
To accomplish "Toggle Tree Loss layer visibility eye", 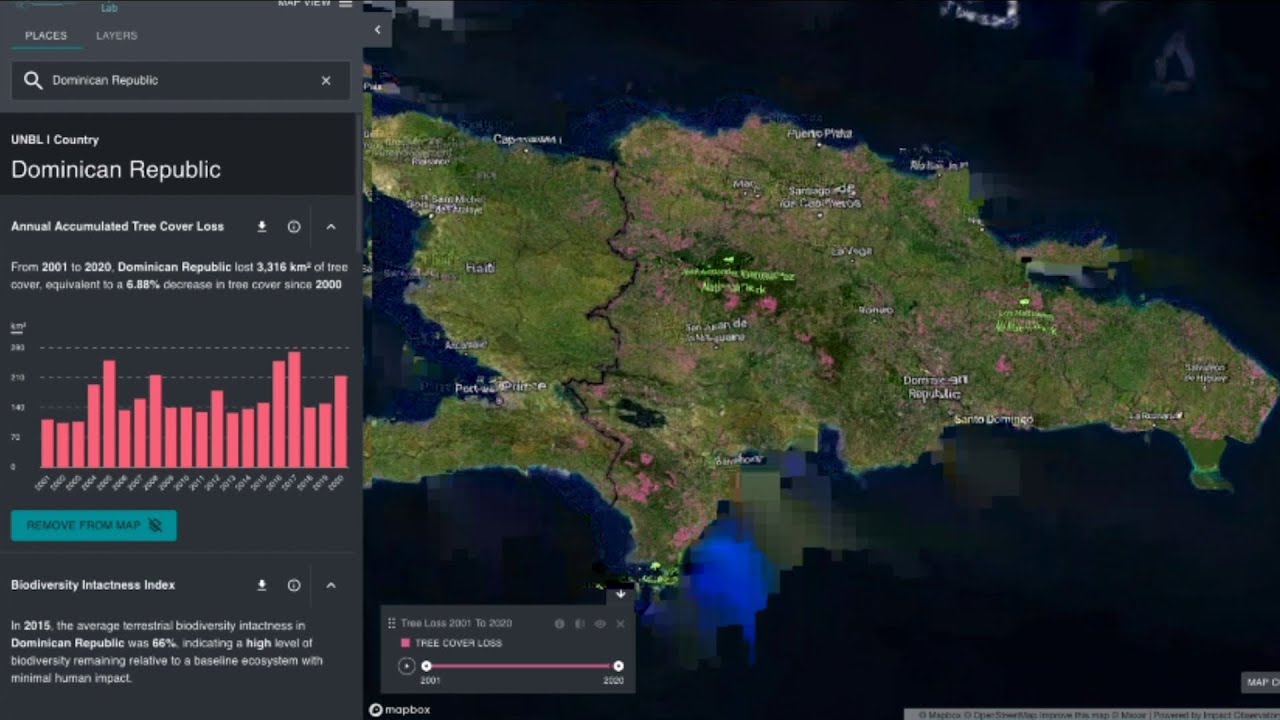I will [600, 623].
